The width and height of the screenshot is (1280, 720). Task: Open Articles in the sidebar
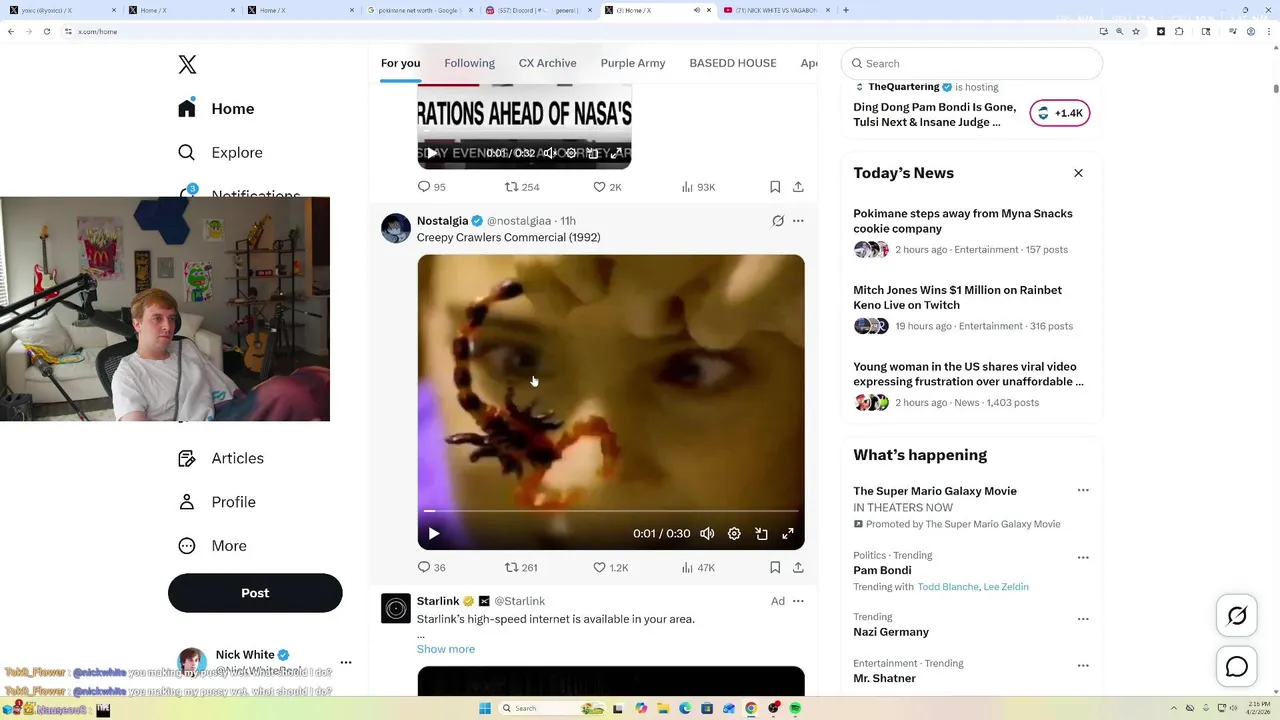[221, 458]
